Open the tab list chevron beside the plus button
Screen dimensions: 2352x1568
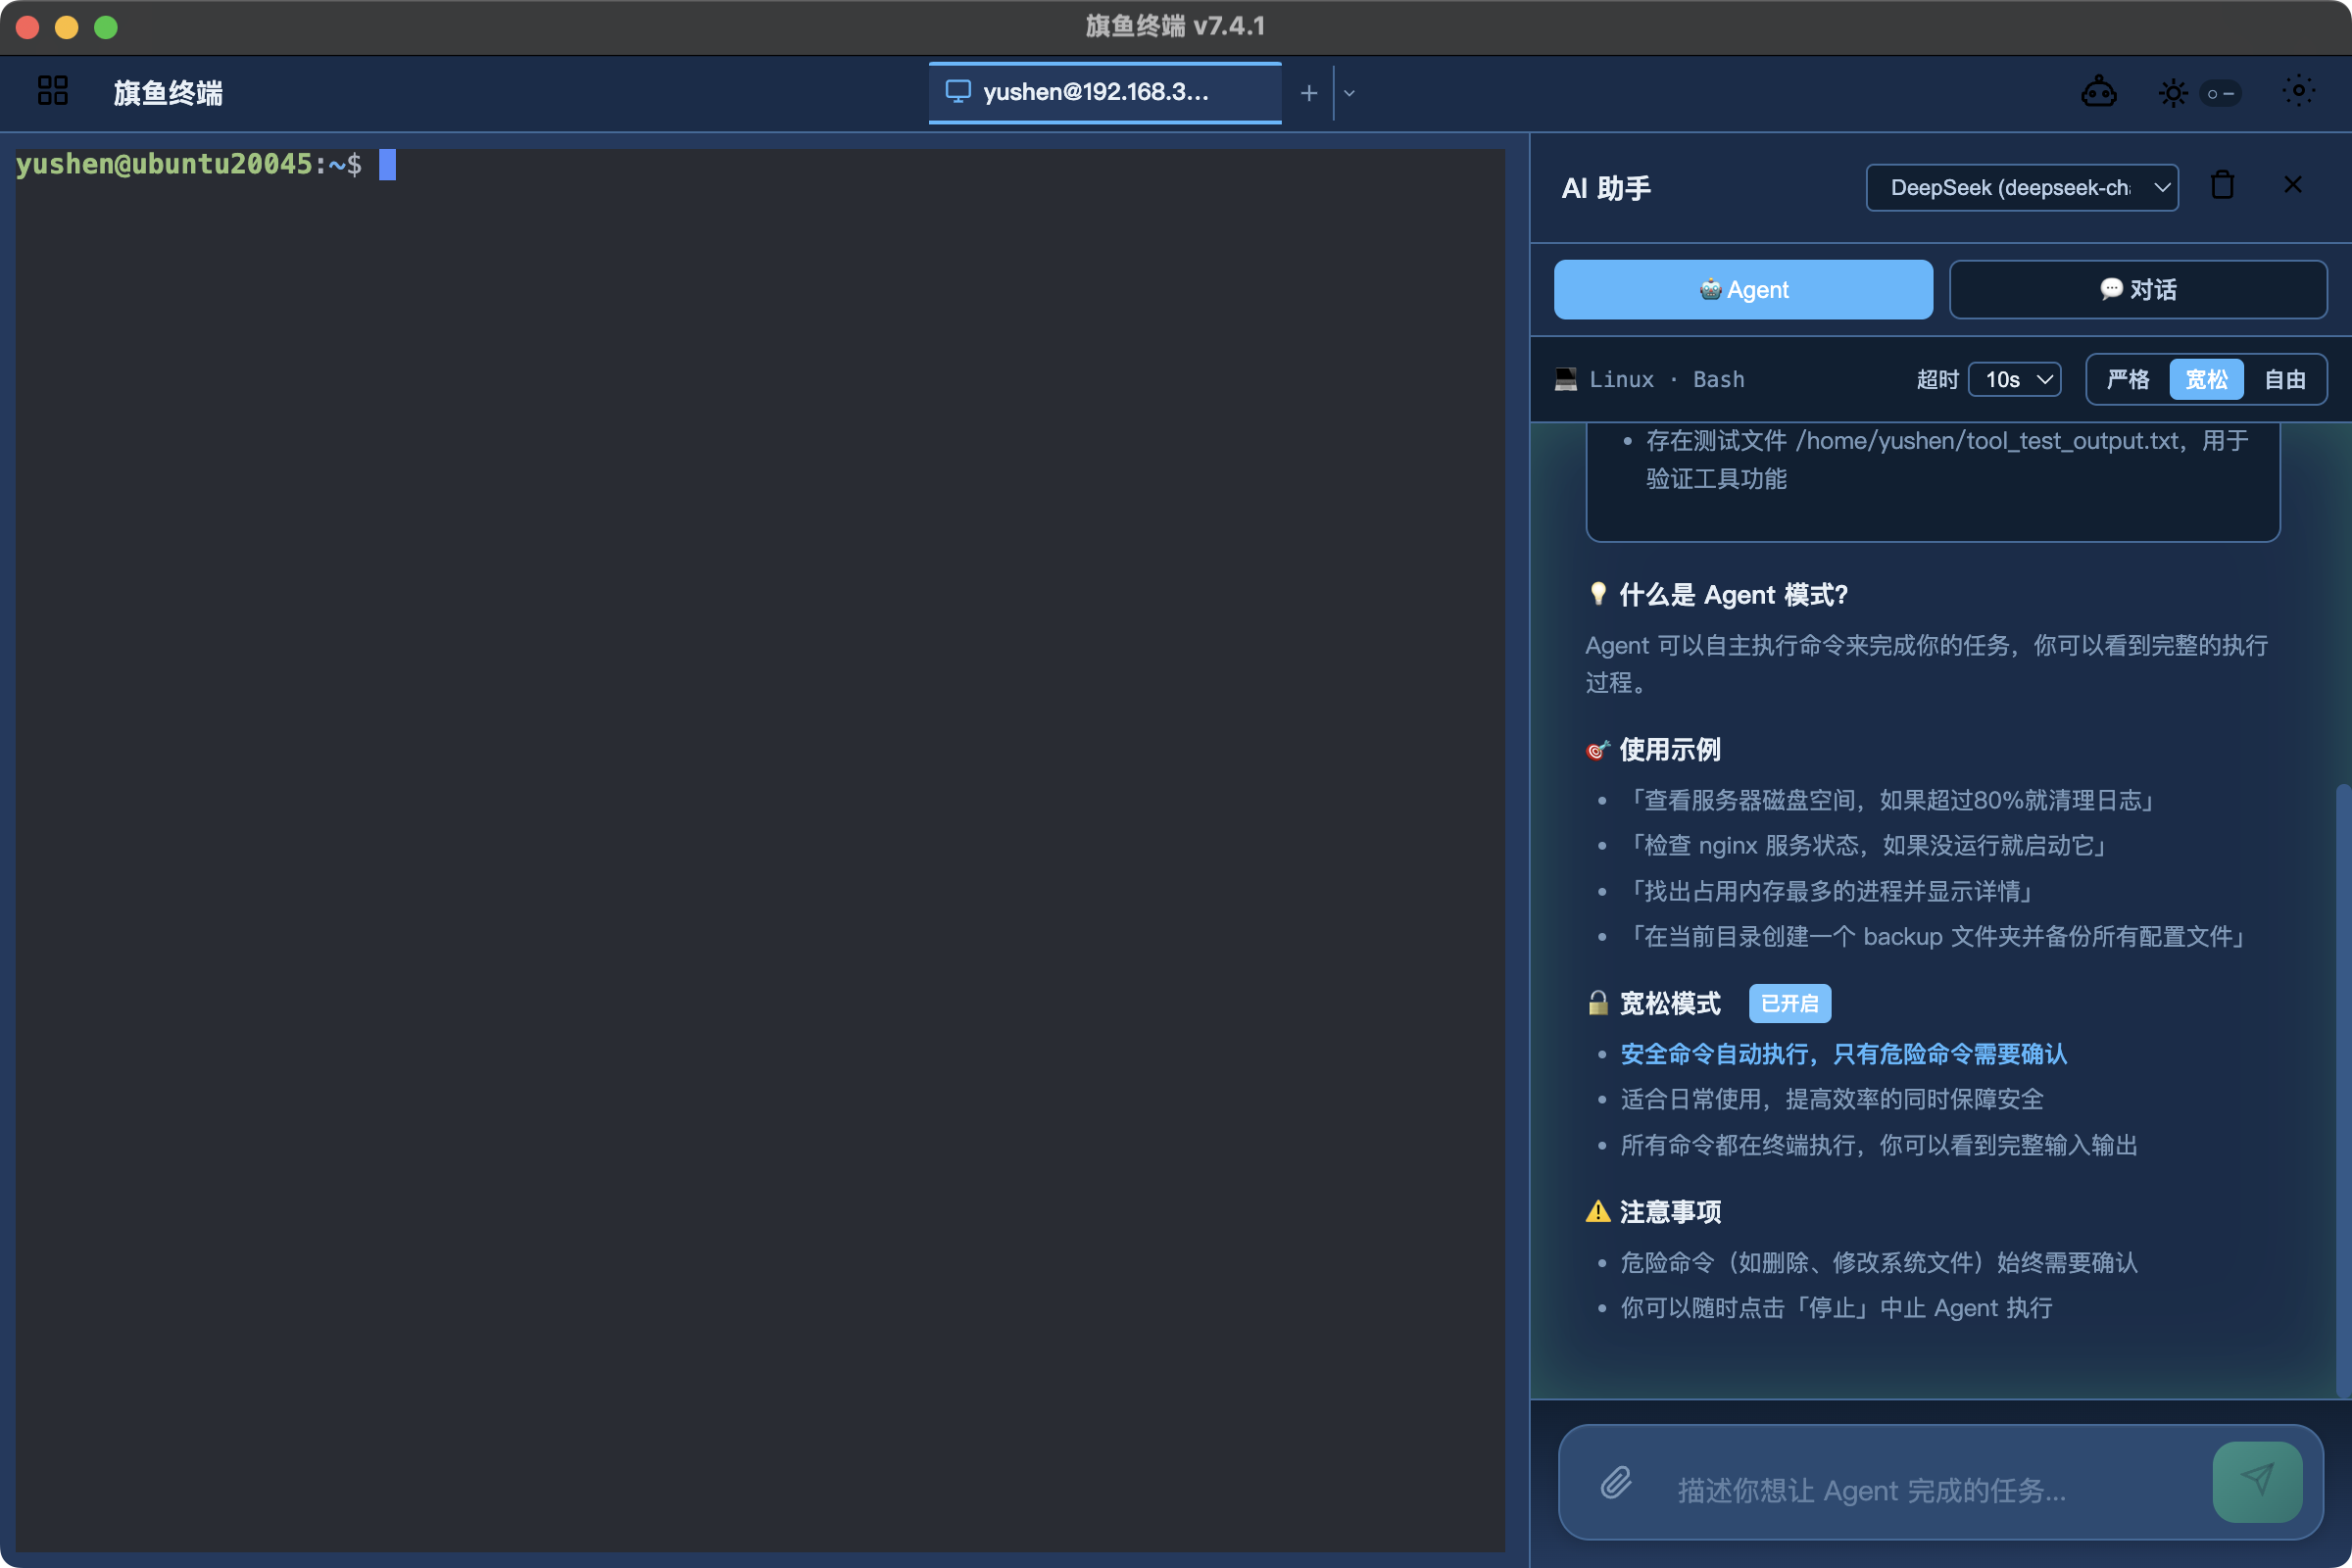1349,92
